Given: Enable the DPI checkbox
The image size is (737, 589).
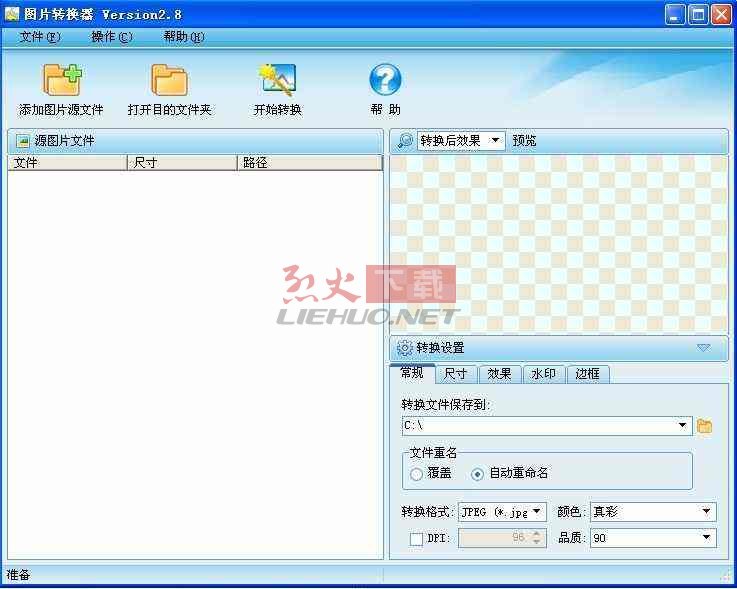Looking at the screenshot, I should point(416,538).
